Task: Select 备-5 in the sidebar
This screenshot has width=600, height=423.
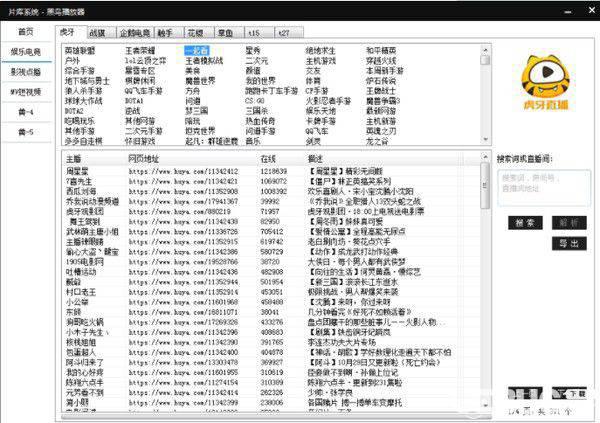Action: point(26,132)
